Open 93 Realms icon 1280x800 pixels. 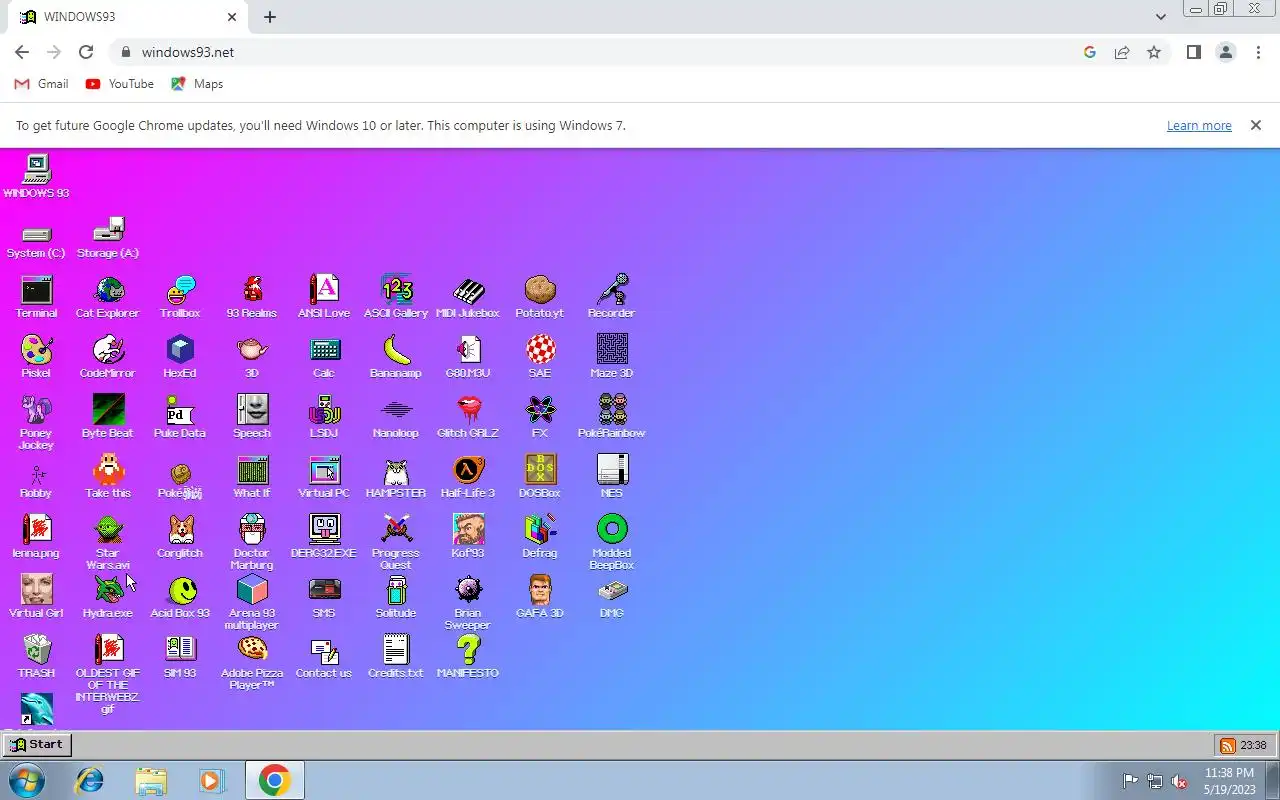tap(252, 297)
